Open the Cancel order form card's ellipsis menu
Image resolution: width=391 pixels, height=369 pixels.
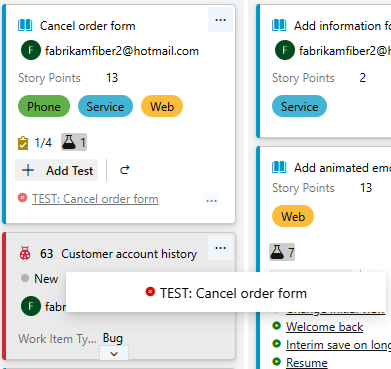click(x=220, y=20)
